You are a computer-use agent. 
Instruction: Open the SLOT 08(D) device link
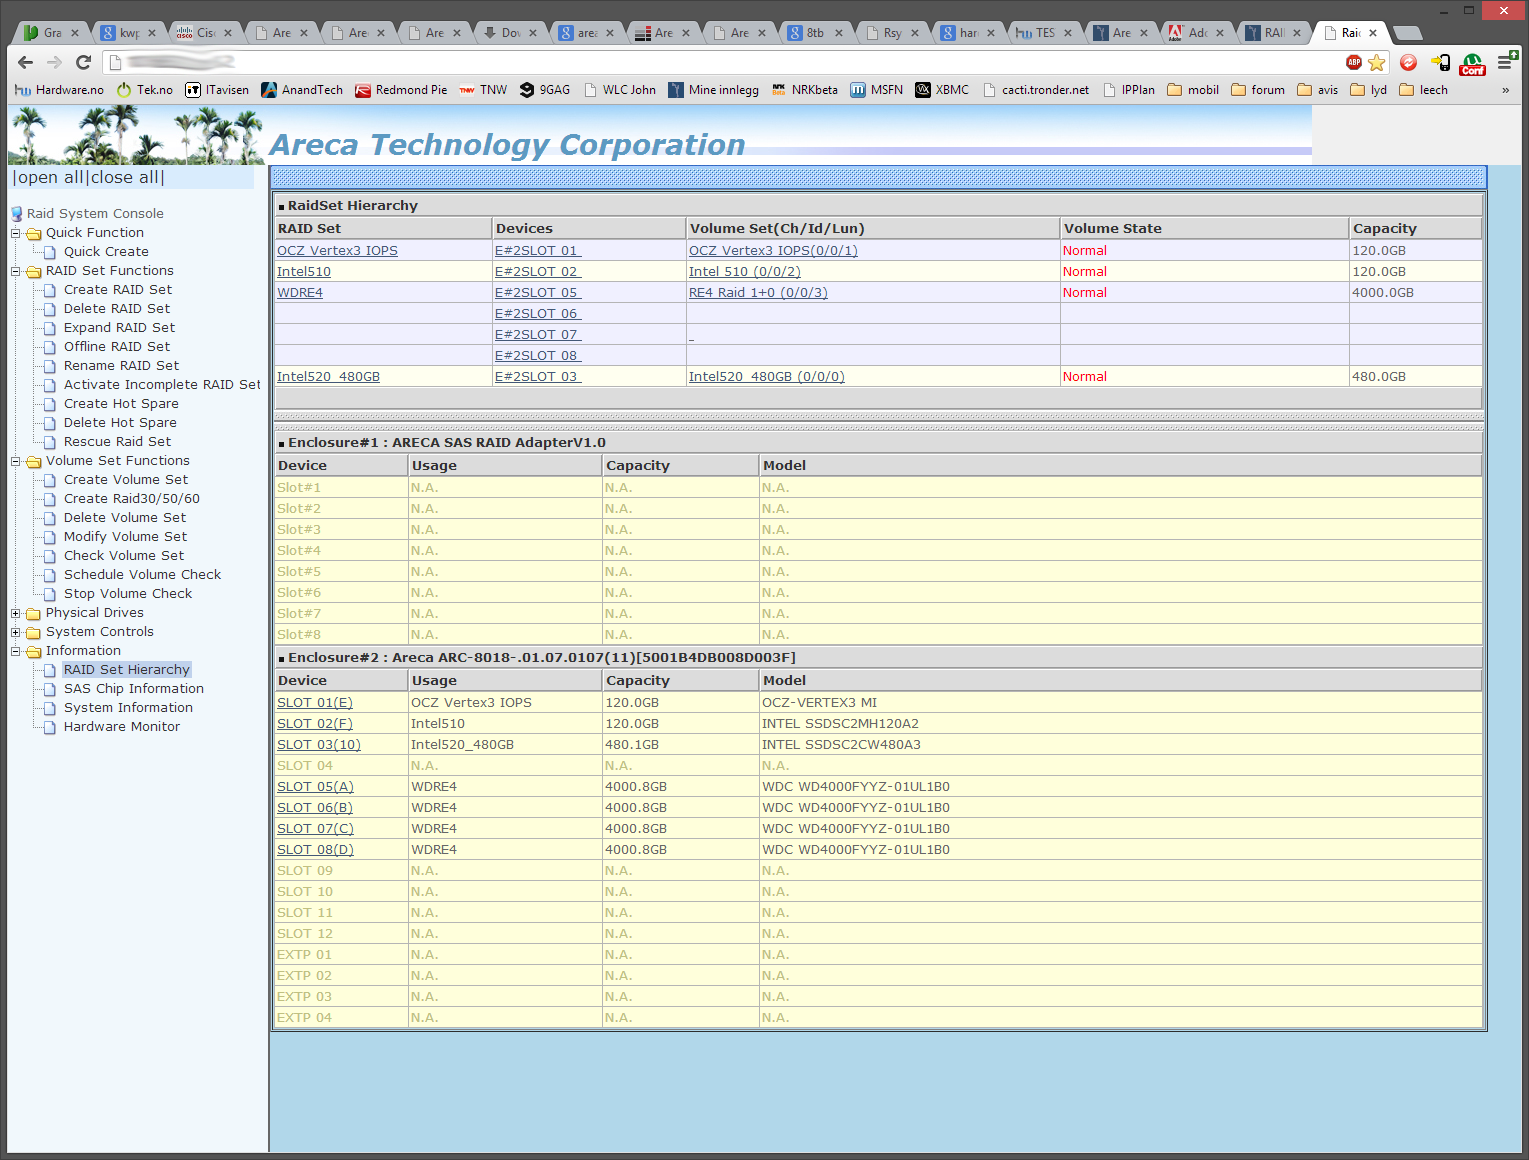[315, 850]
